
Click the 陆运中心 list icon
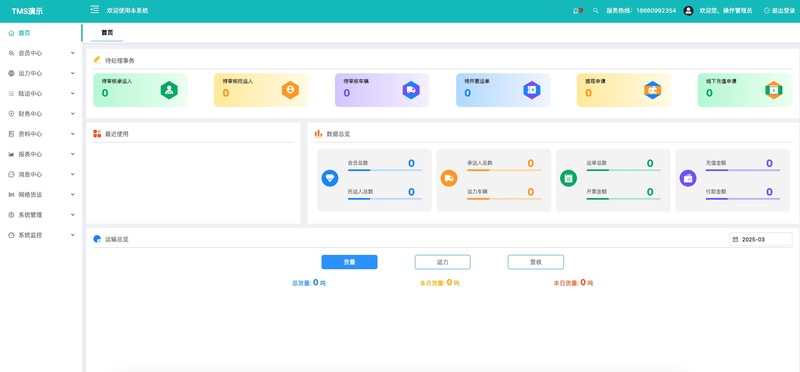tap(11, 93)
